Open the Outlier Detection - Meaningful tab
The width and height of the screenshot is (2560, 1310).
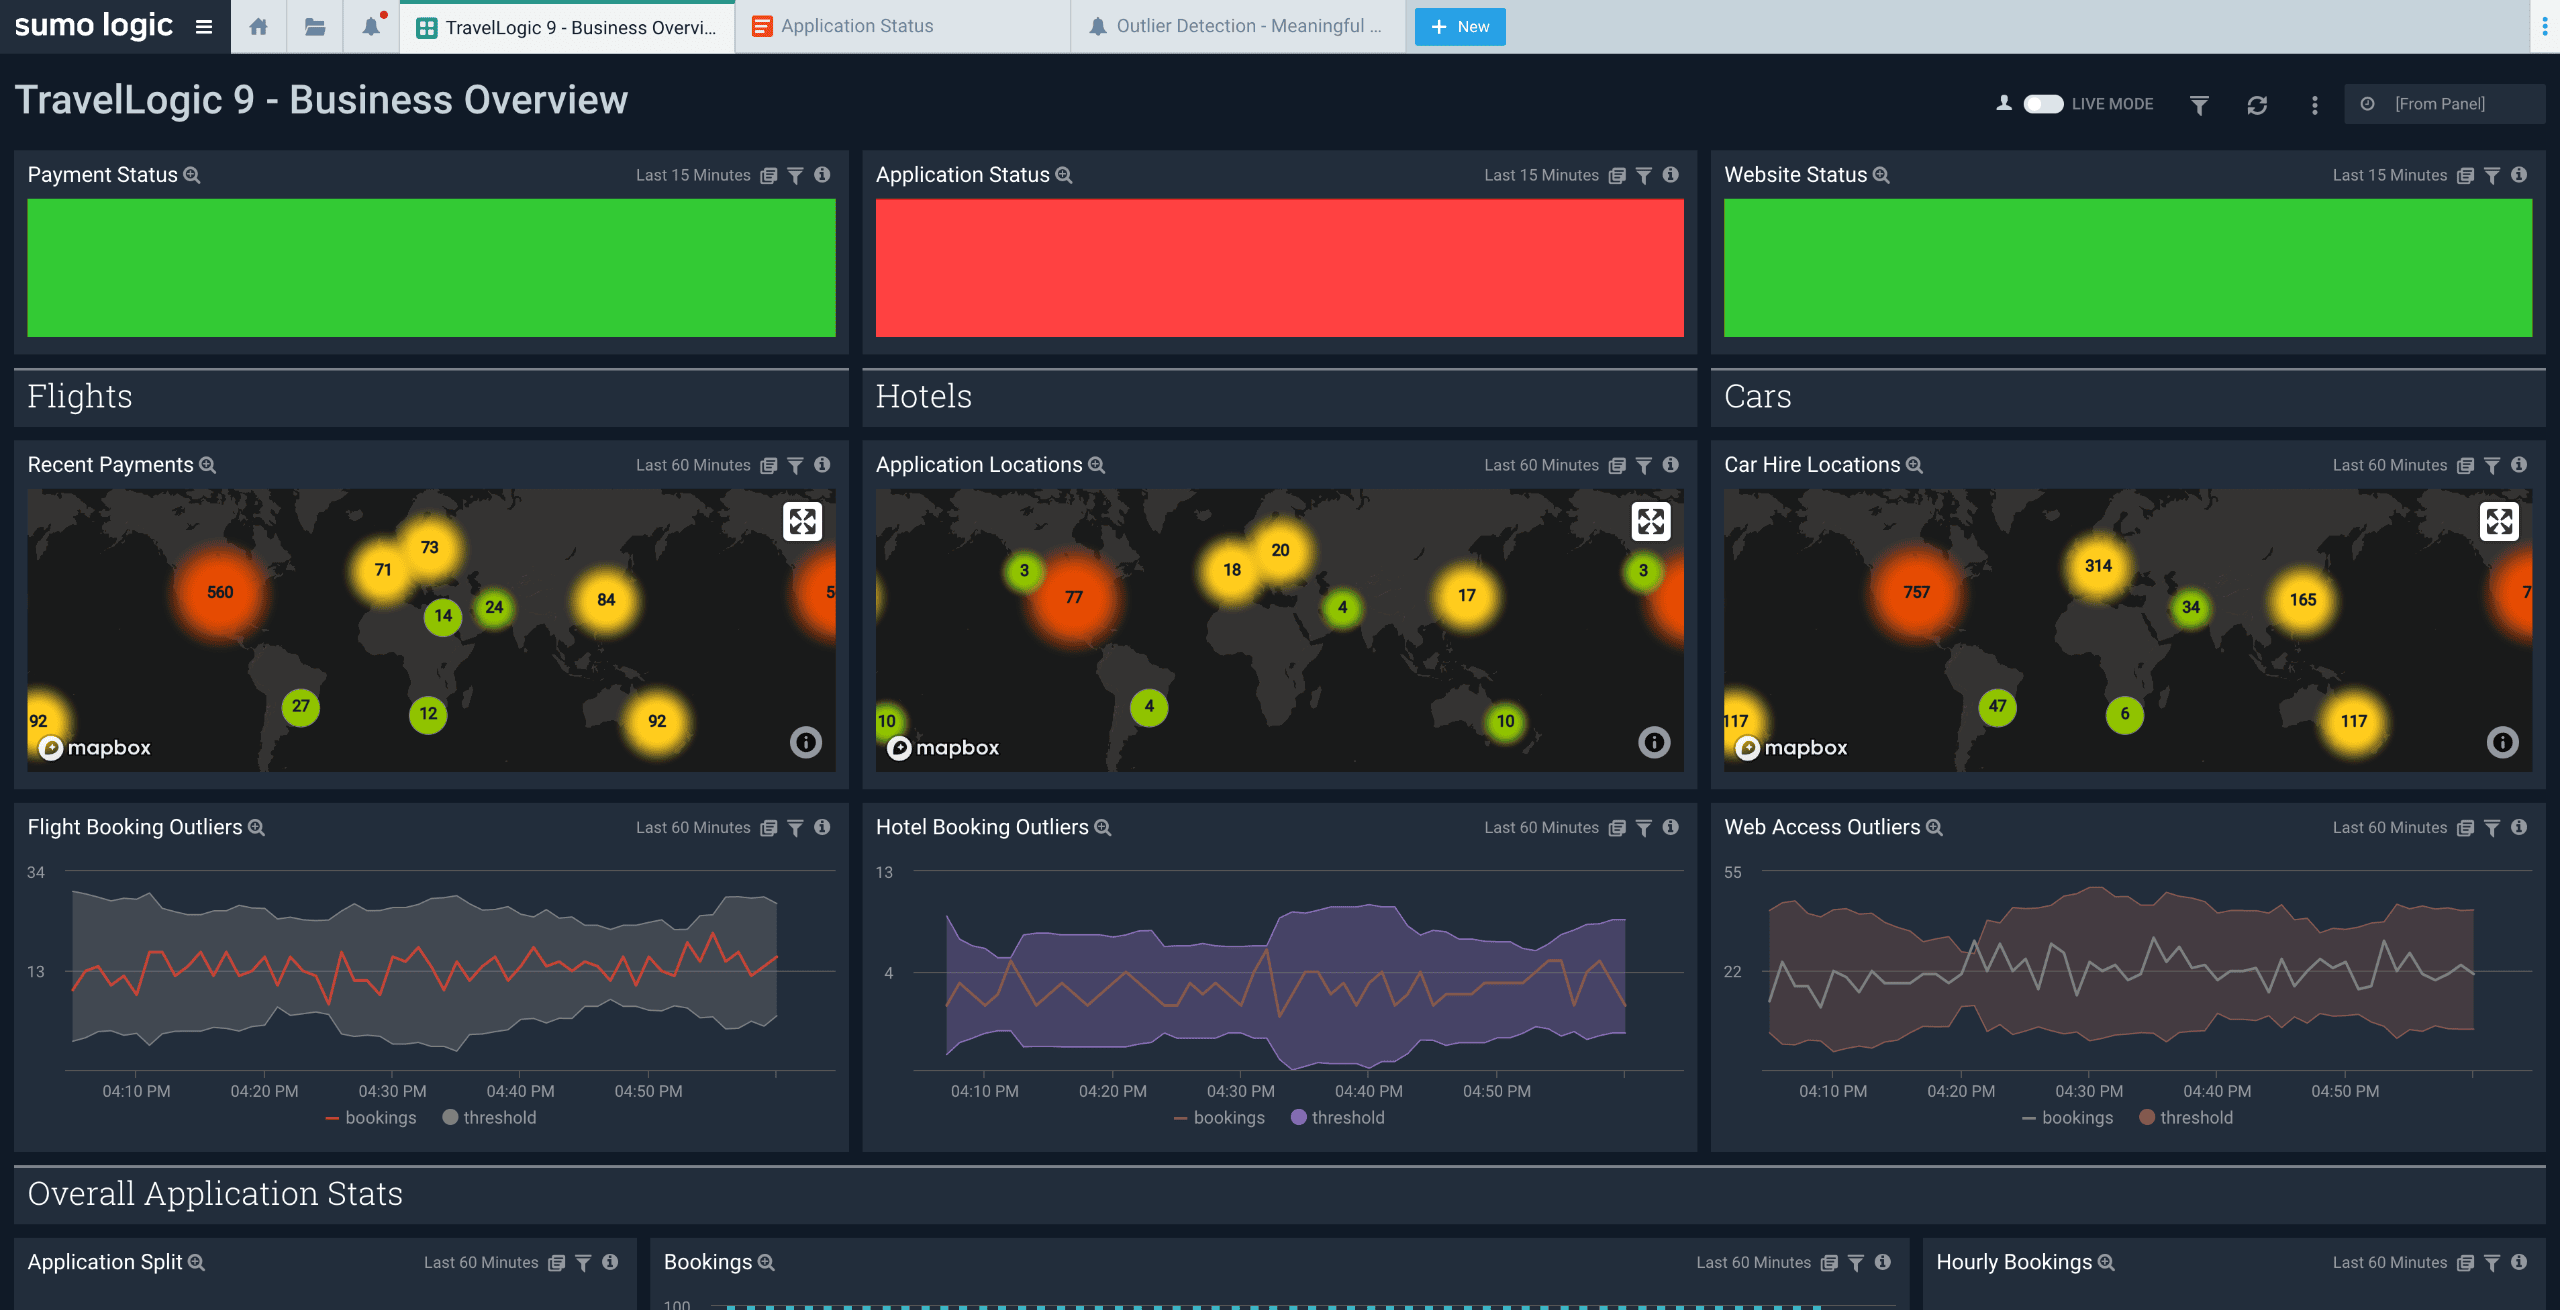click(1237, 26)
